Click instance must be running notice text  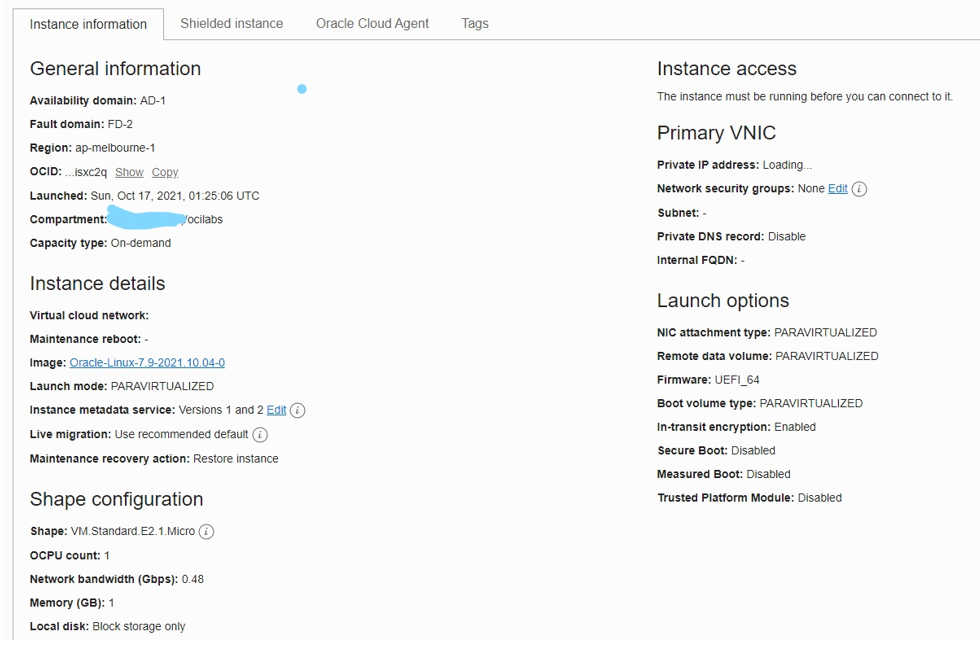[x=805, y=96]
